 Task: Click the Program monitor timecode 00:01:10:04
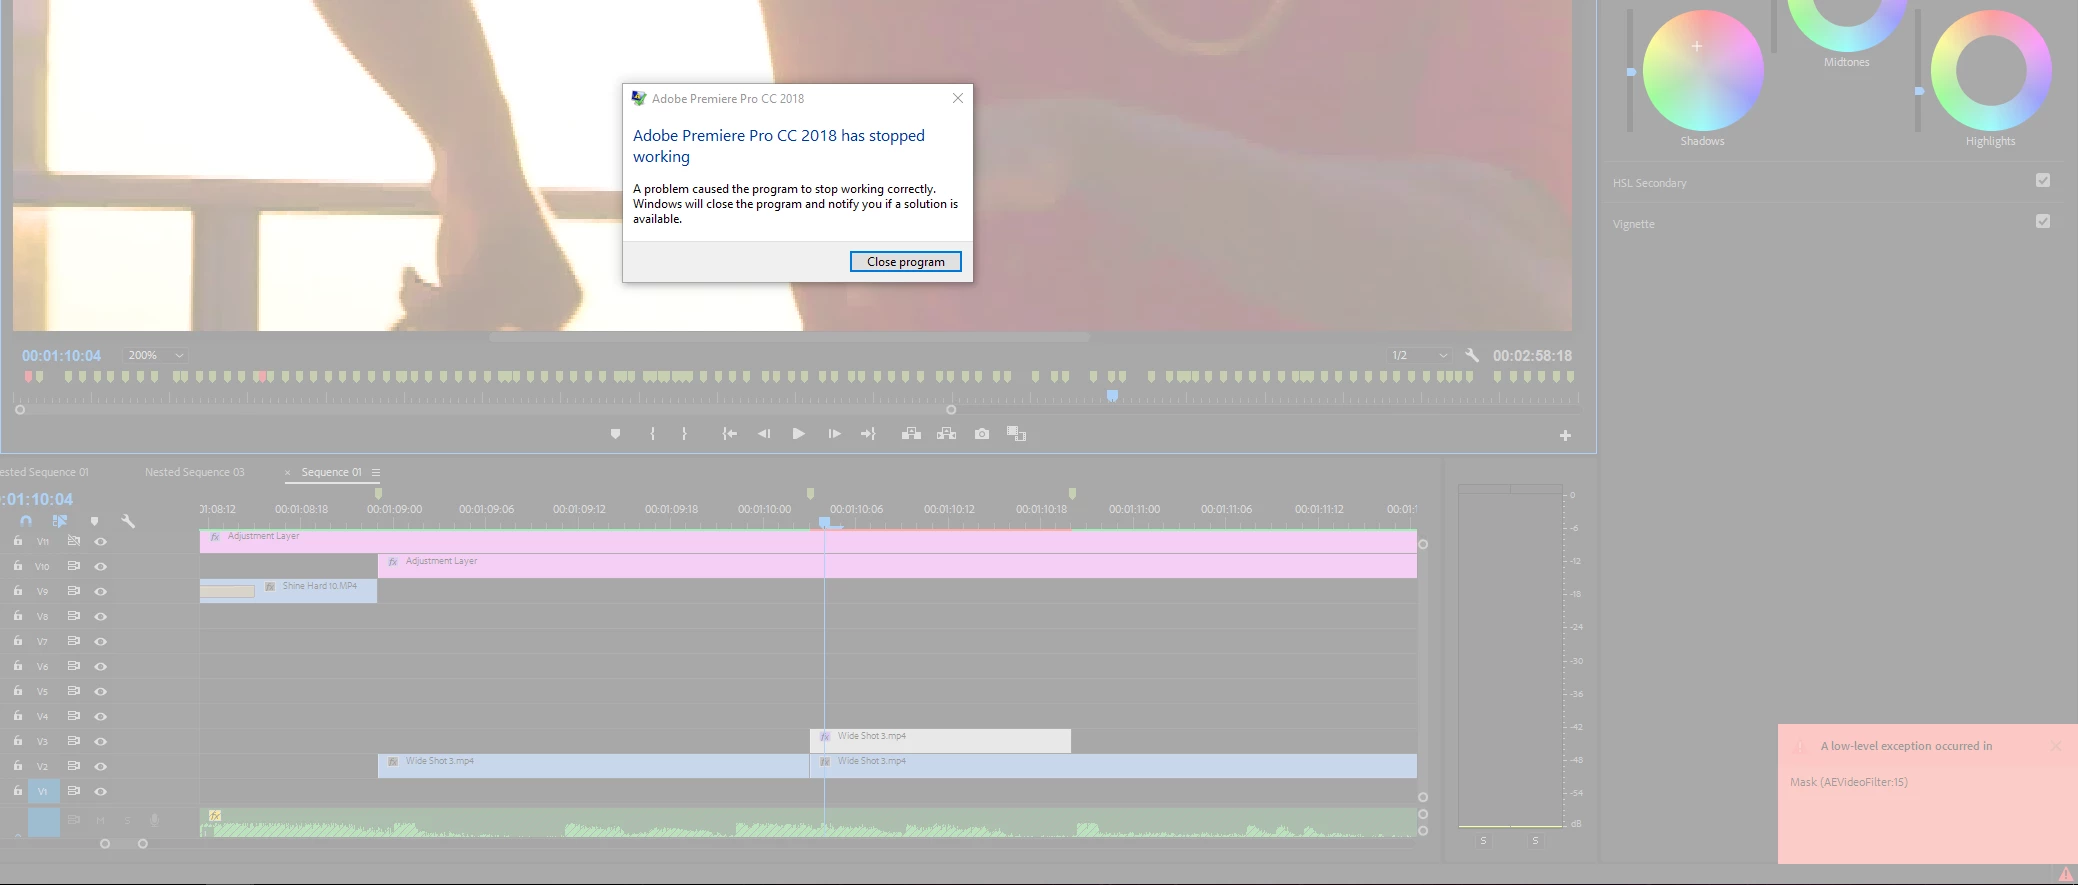pyautogui.click(x=61, y=356)
